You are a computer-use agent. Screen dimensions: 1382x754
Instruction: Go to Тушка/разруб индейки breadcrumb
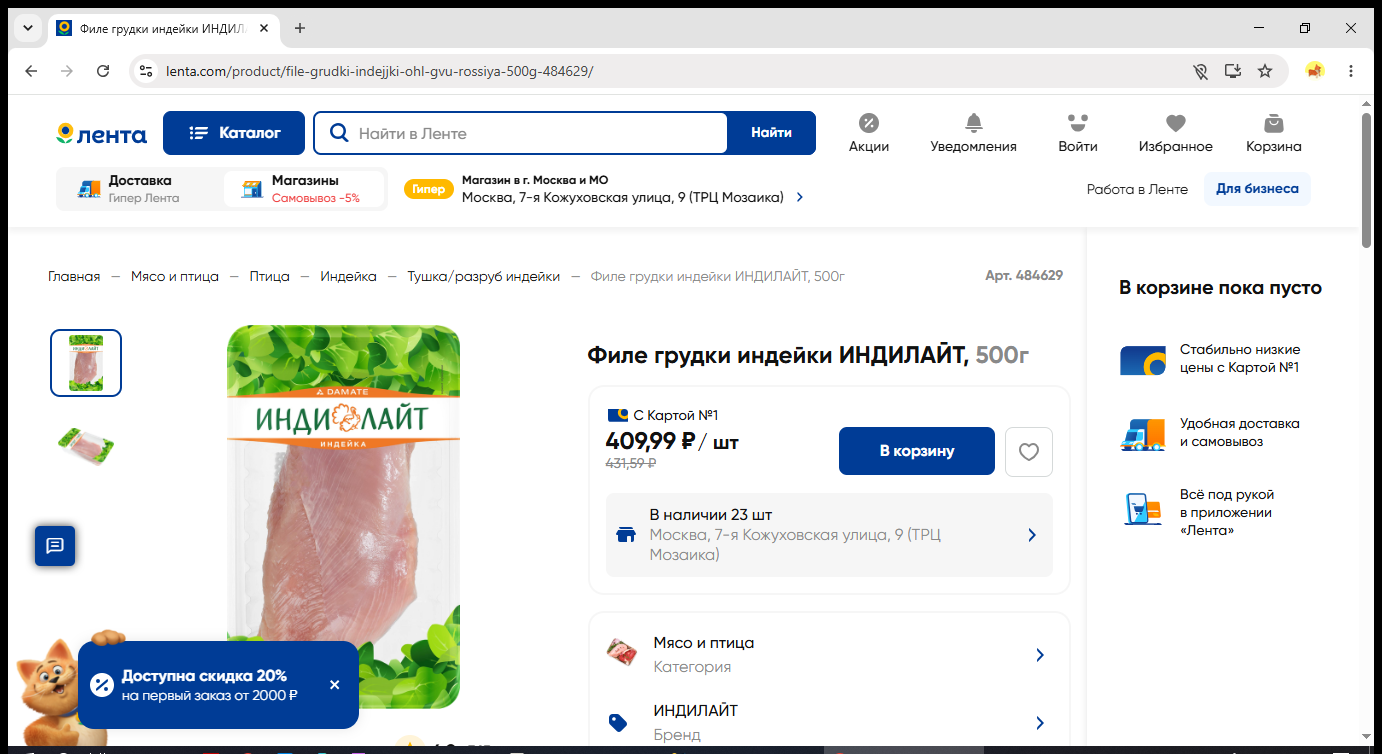click(x=483, y=276)
